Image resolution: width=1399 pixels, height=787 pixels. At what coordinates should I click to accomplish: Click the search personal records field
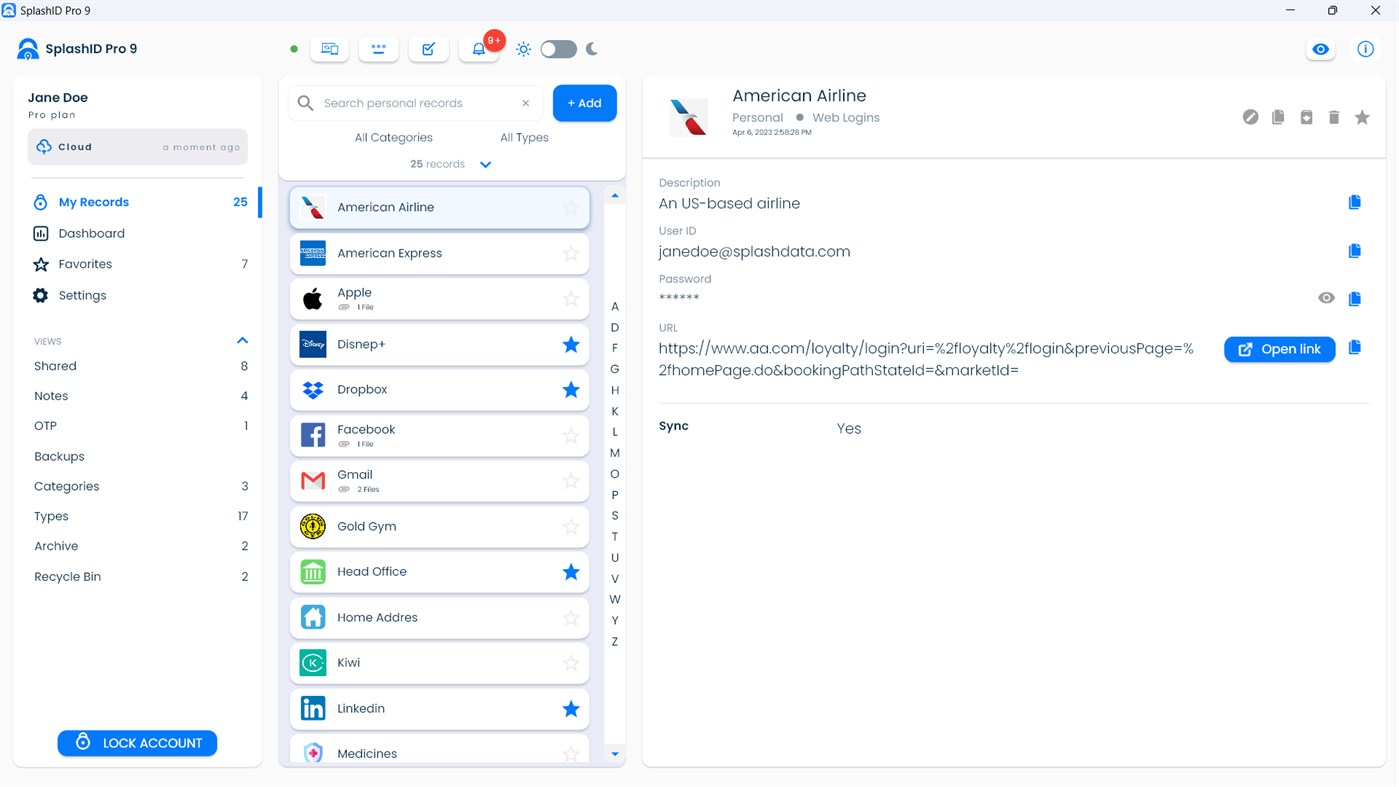point(416,103)
